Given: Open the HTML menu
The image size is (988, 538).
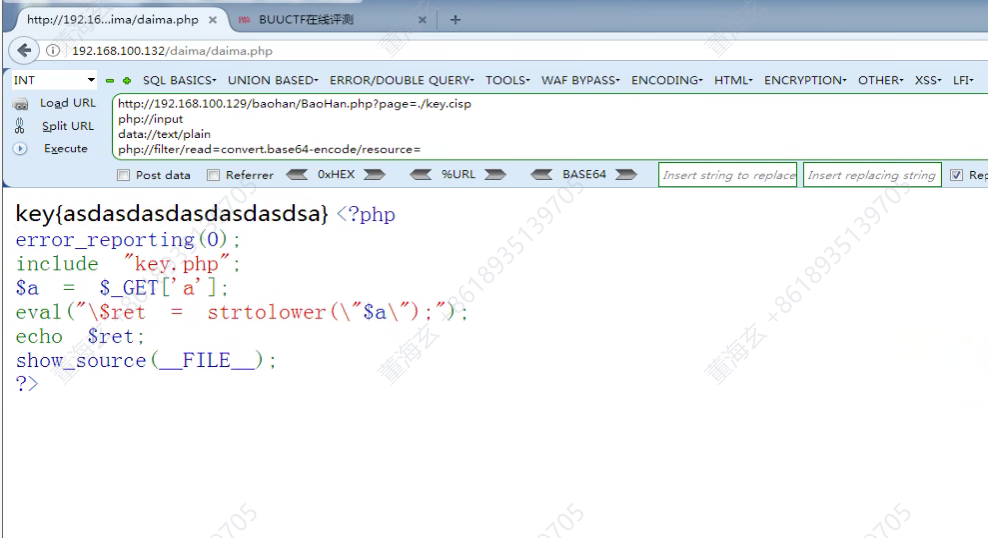Looking at the screenshot, I should tap(733, 80).
